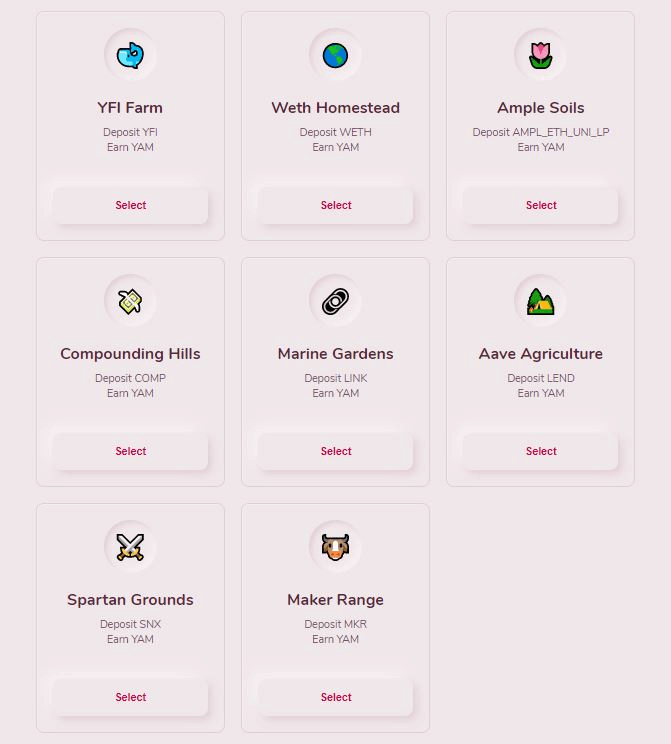Screen dimensions: 671x744
Task: Click the Marine Gardens link chain icon
Action: pos(335,301)
